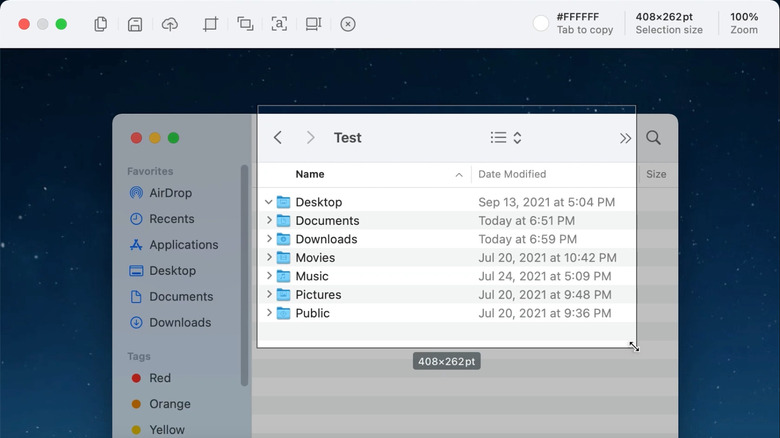The image size is (780, 438).
Task: Cancel selection with circled X icon
Action: 347,24
